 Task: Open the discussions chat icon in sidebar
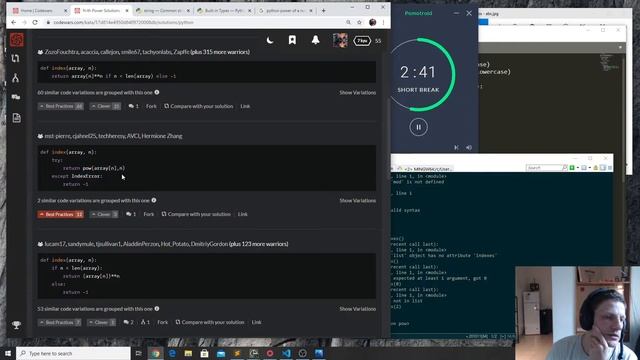16,97
